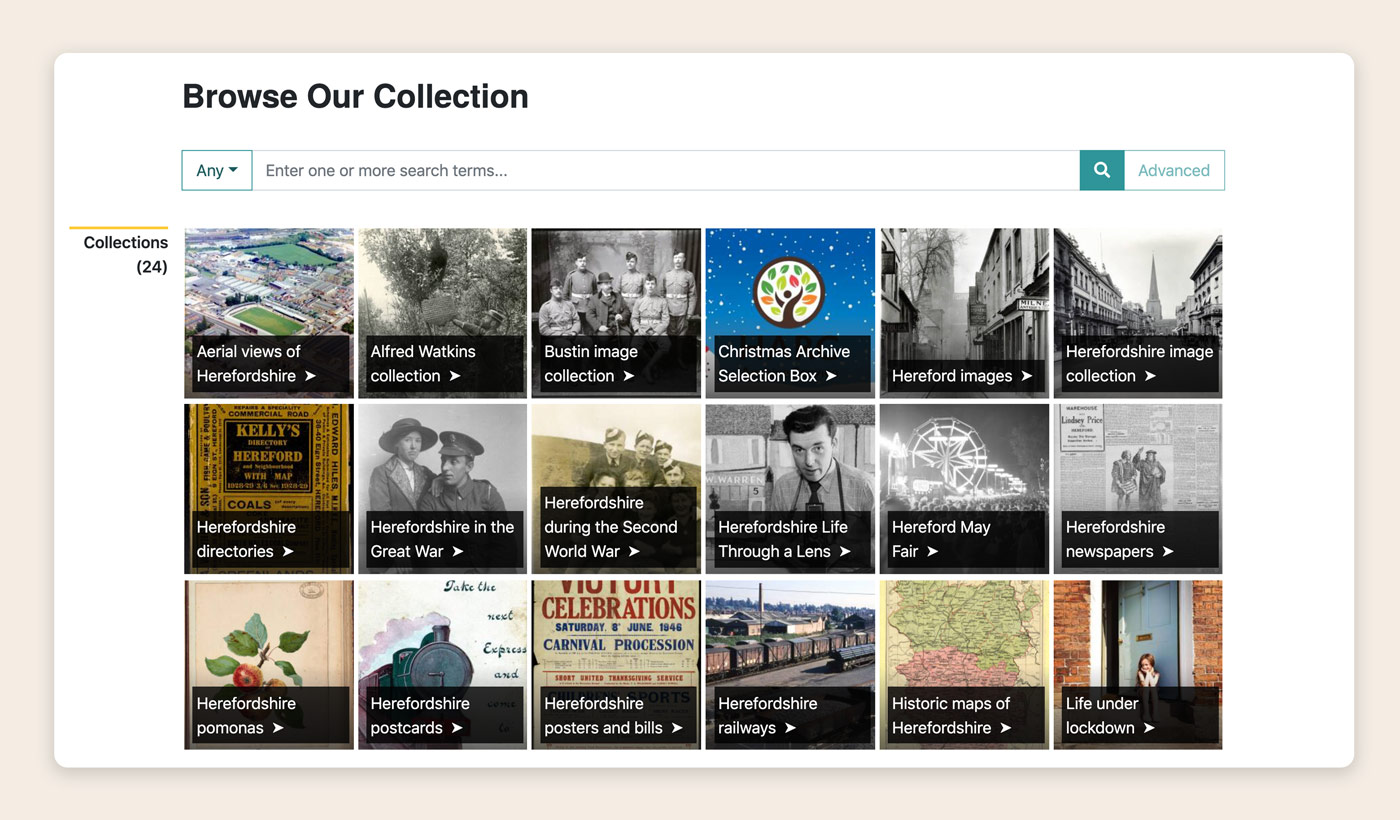Image resolution: width=1400 pixels, height=820 pixels.
Task: Click arrow icon on Life under lockdown
Action: click(1149, 728)
